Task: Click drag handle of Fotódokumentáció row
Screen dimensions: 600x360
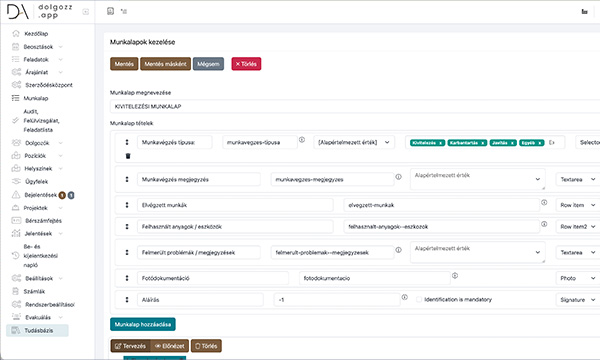Action: tap(127, 278)
